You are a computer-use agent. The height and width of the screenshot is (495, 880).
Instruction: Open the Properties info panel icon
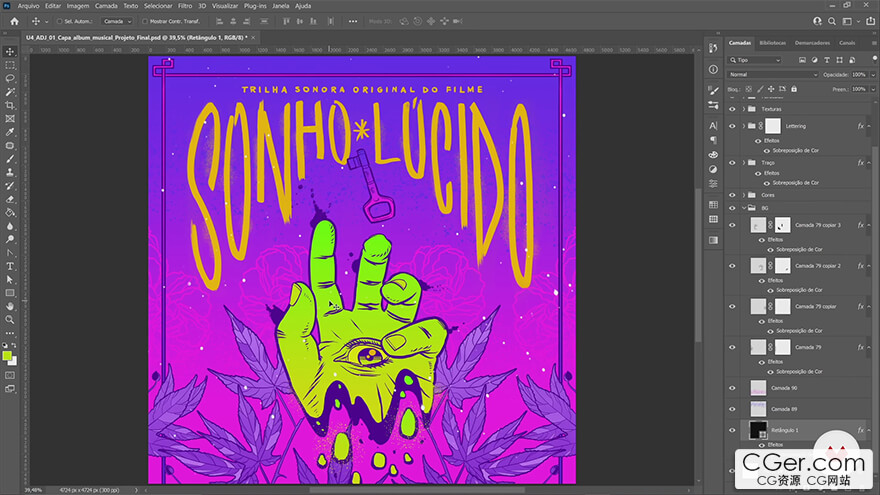pyautogui.click(x=713, y=70)
